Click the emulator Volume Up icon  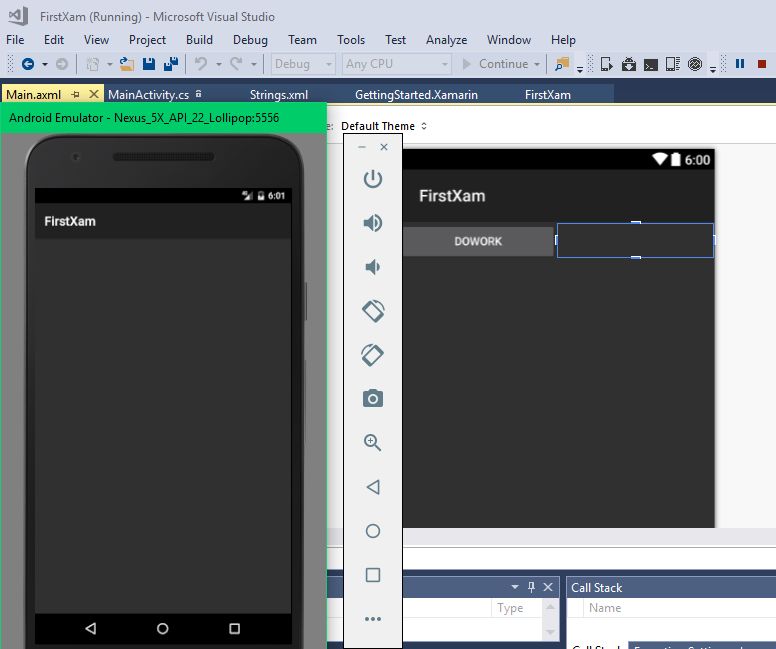tap(373, 223)
